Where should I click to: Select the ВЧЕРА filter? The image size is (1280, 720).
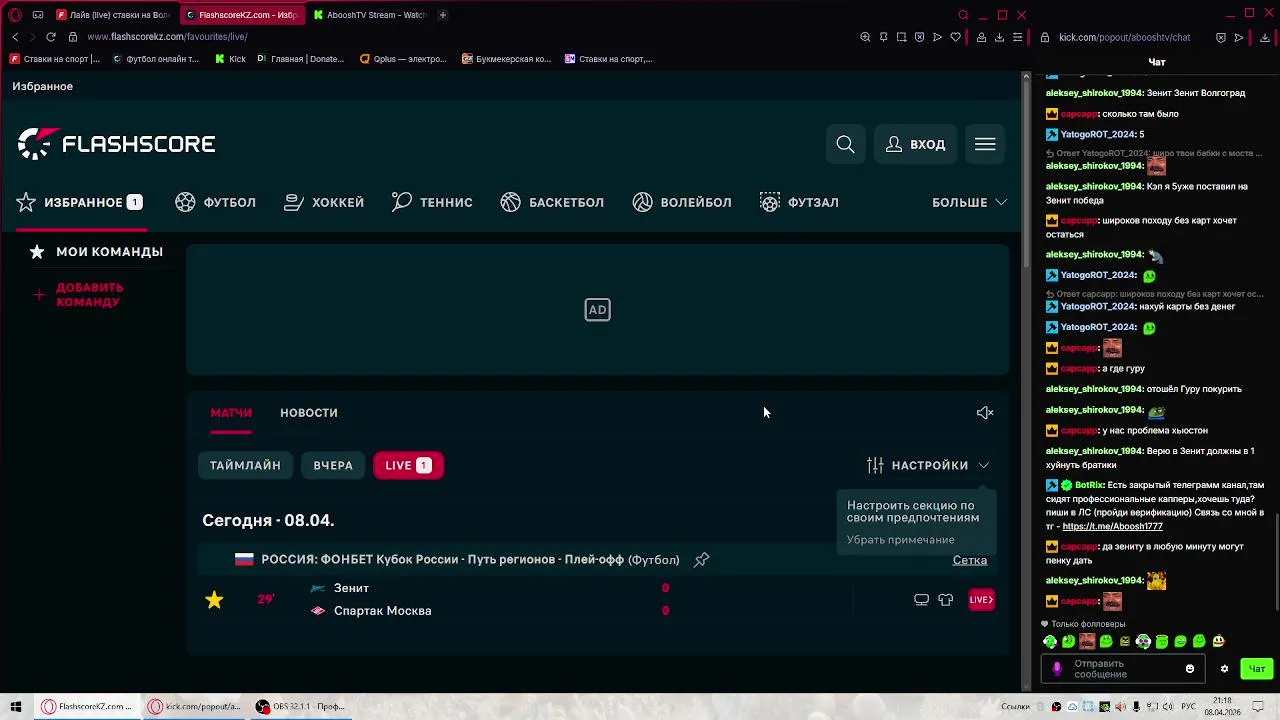(x=333, y=465)
